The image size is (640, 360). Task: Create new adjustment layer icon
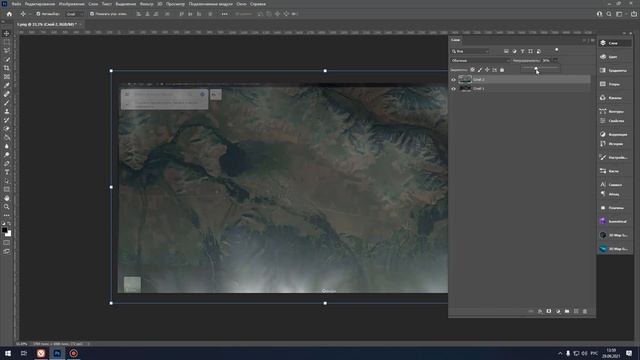[x=558, y=311]
